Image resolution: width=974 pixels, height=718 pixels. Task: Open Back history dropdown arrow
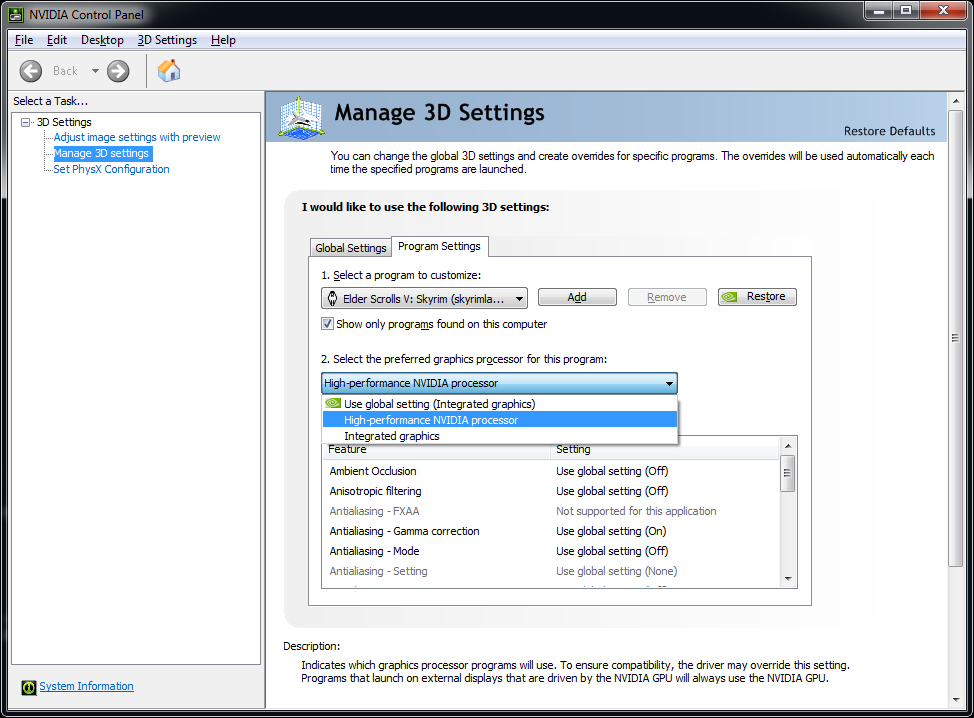[95, 71]
